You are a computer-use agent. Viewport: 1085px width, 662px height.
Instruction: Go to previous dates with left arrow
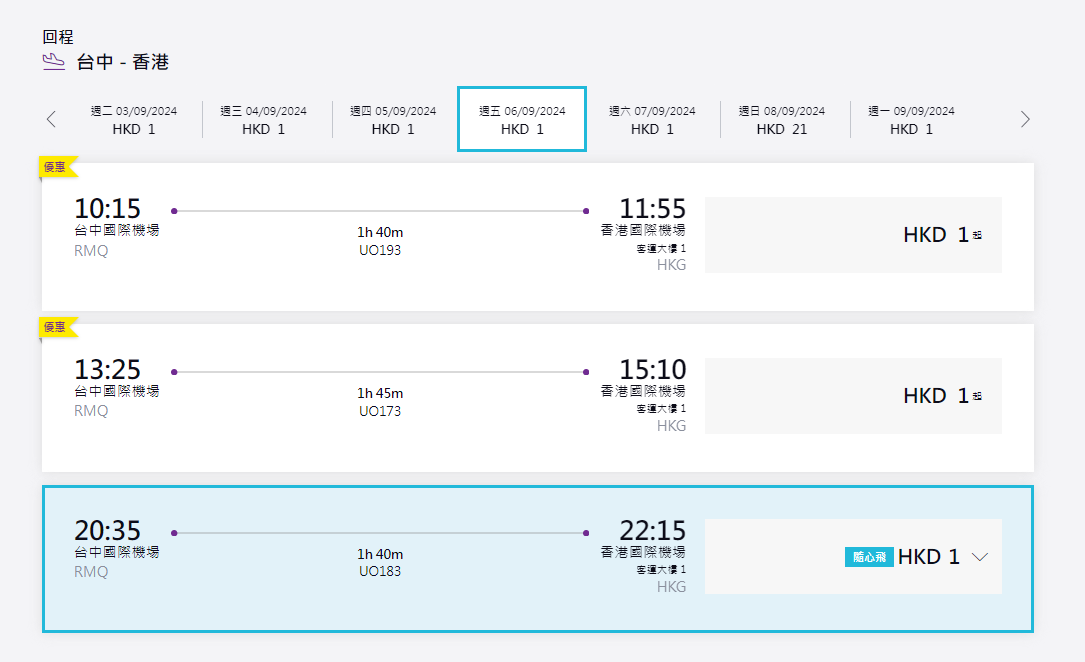click(x=51, y=120)
